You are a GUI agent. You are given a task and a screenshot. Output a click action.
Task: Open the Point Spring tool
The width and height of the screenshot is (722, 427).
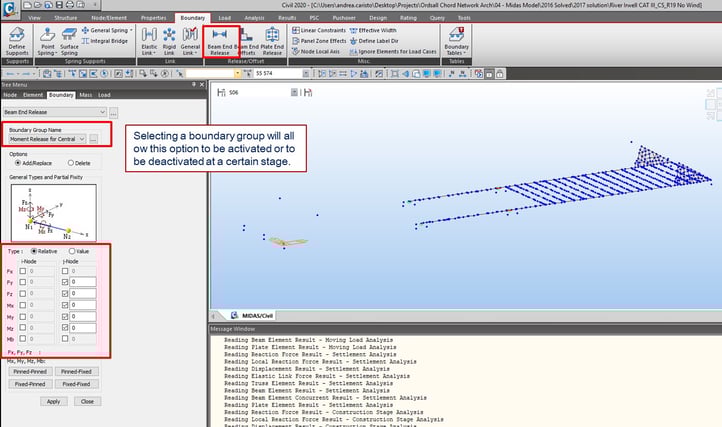(x=47, y=41)
